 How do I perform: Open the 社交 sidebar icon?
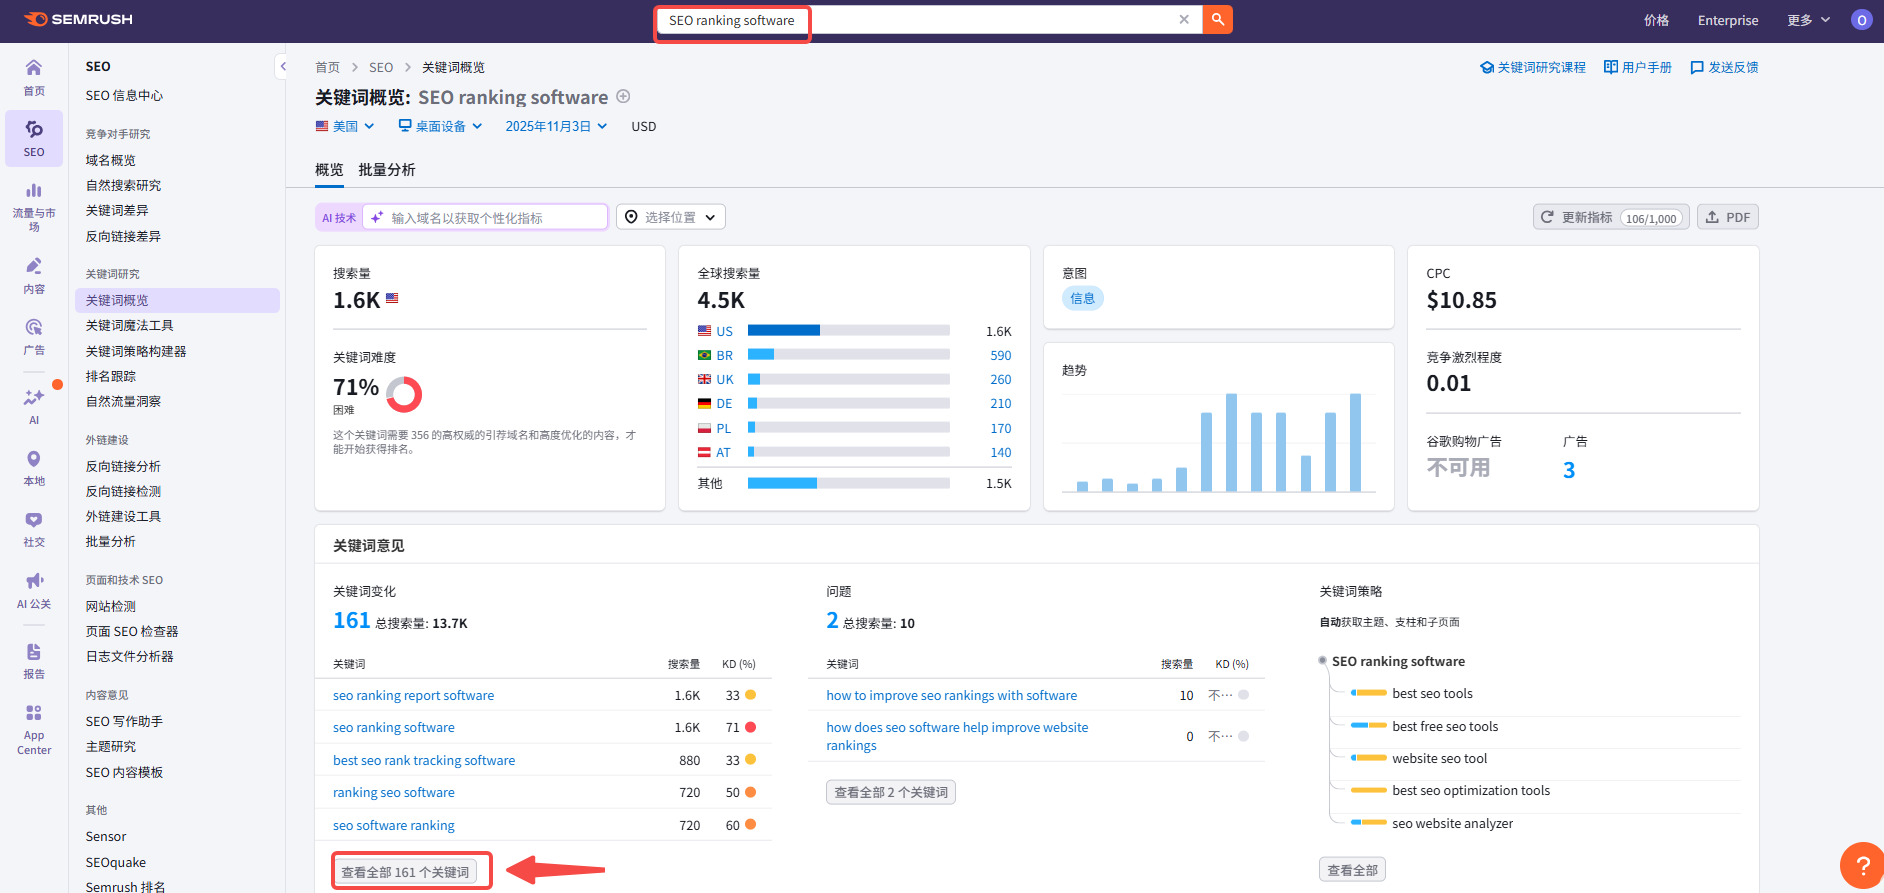[x=34, y=529]
